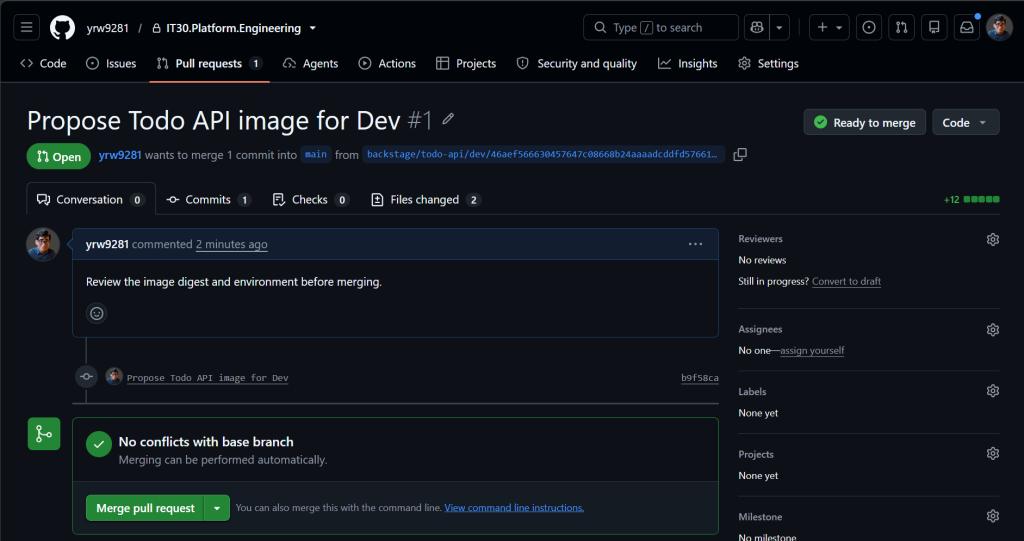Image resolution: width=1024 pixels, height=541 pixels.
Task: Click the Ready to merge button
Action: [x=865, y=122]
